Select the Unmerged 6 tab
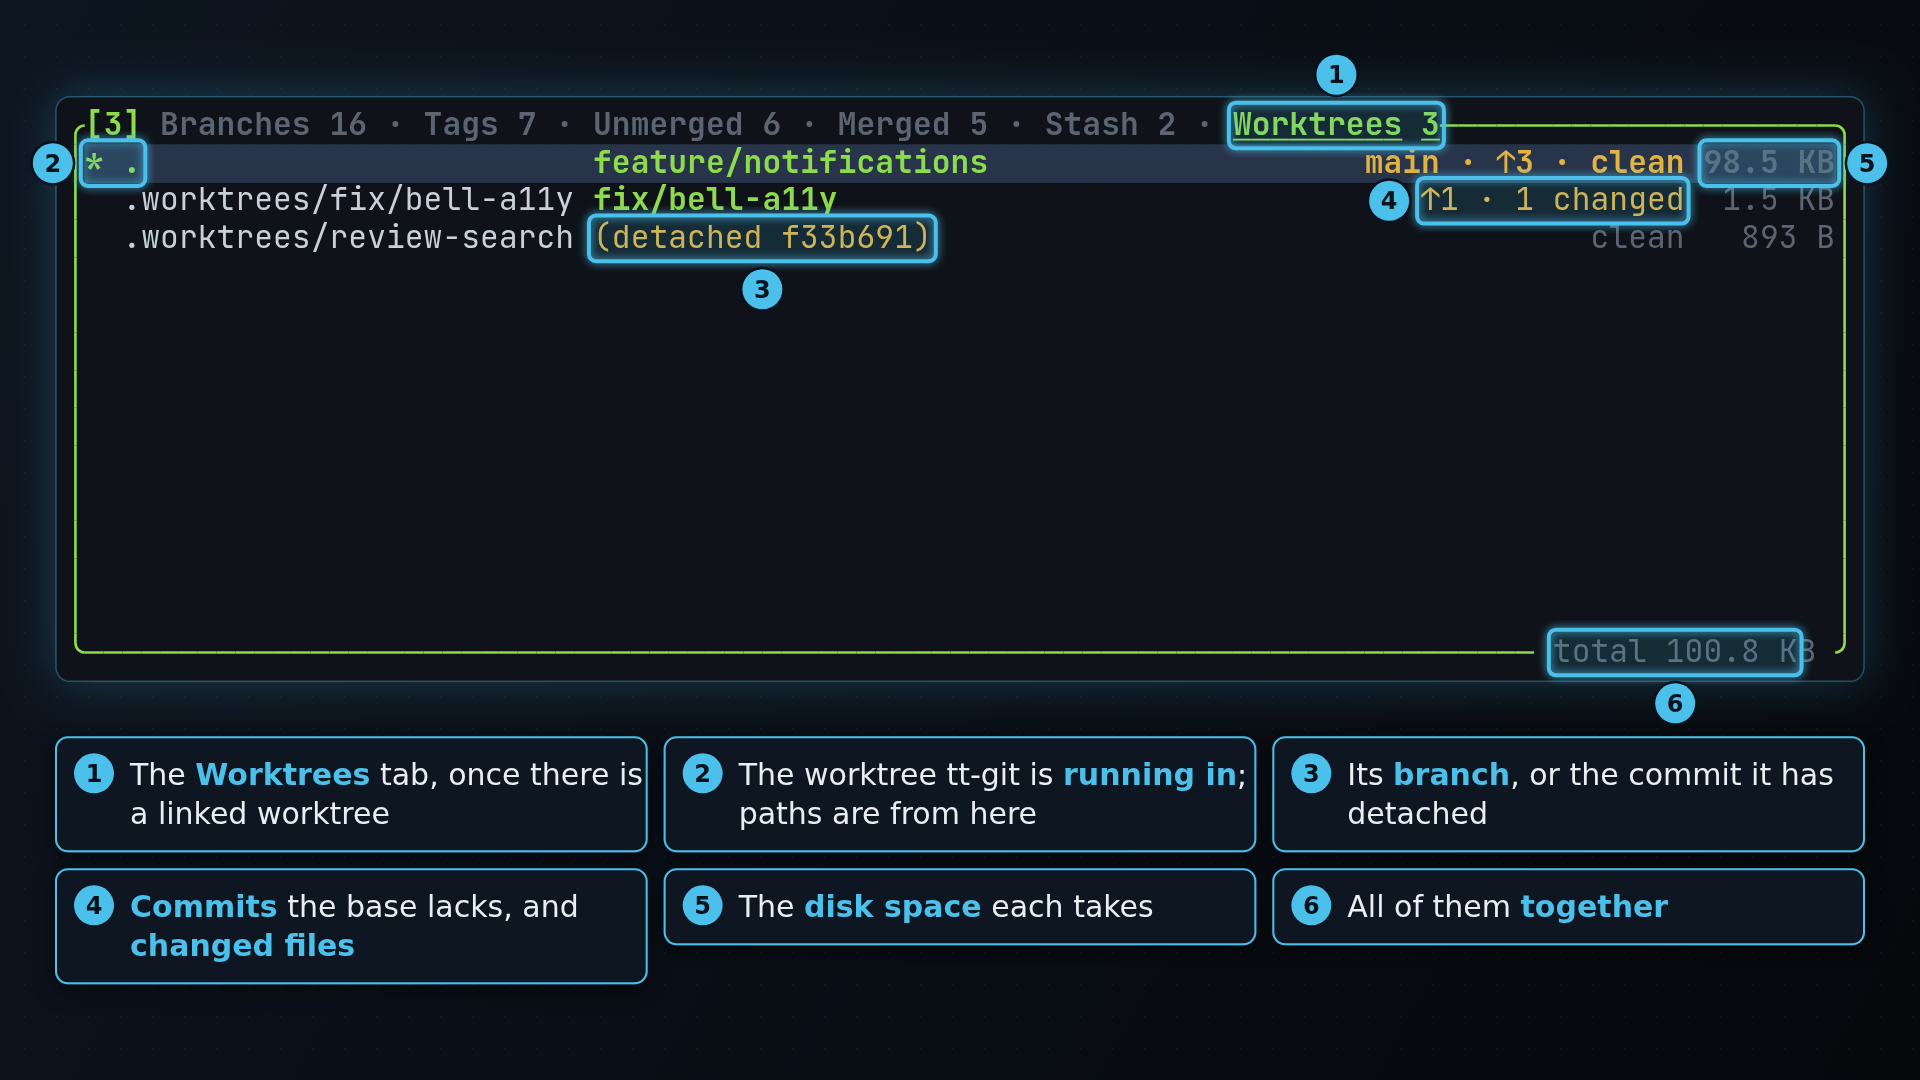The image size is (1920, 1080). [687, 125]
